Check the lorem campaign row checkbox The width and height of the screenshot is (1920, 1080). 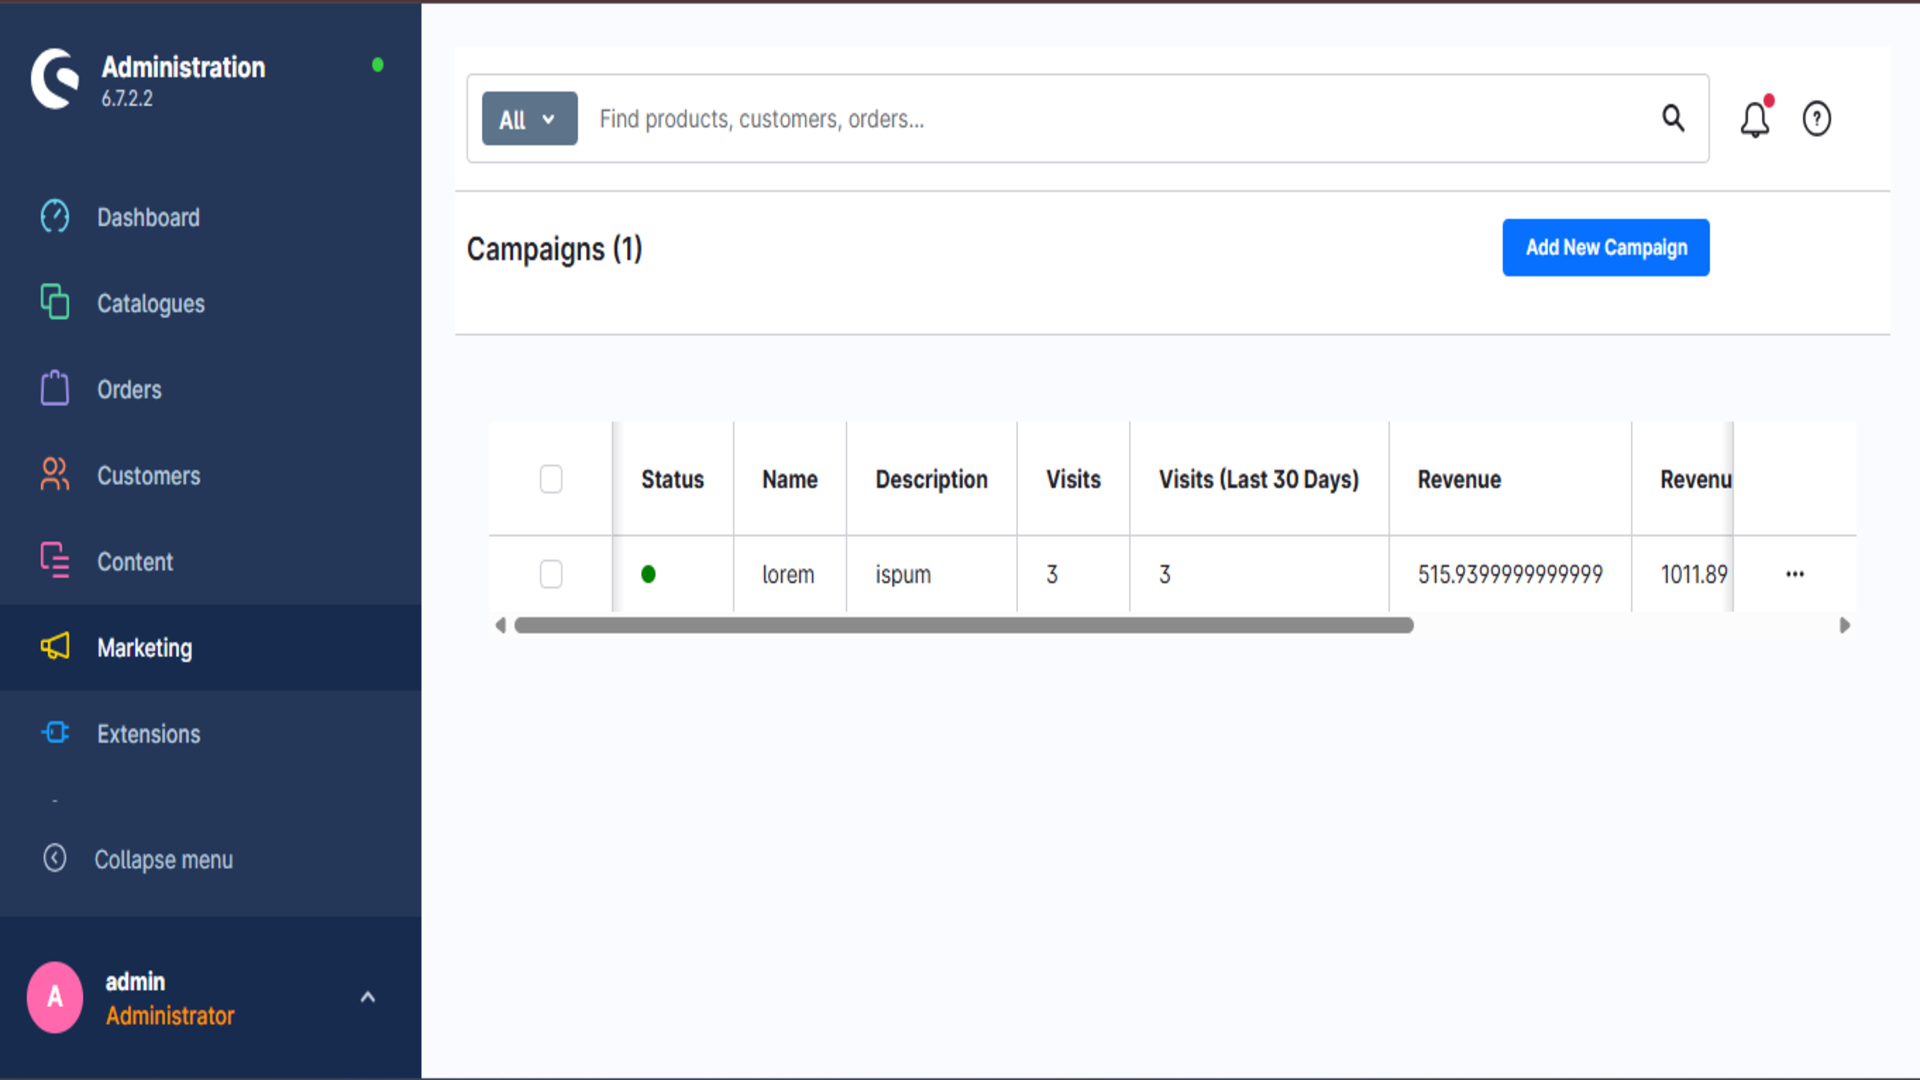click(551, 574)
